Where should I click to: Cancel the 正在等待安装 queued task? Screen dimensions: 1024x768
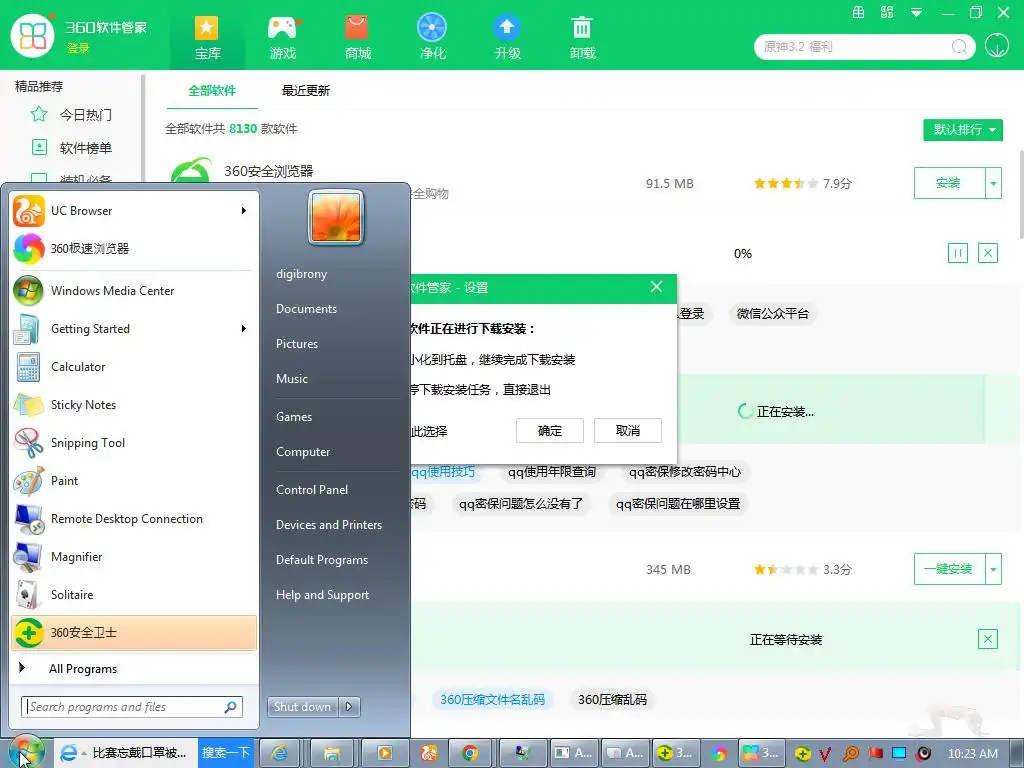[x=987, y=639]
